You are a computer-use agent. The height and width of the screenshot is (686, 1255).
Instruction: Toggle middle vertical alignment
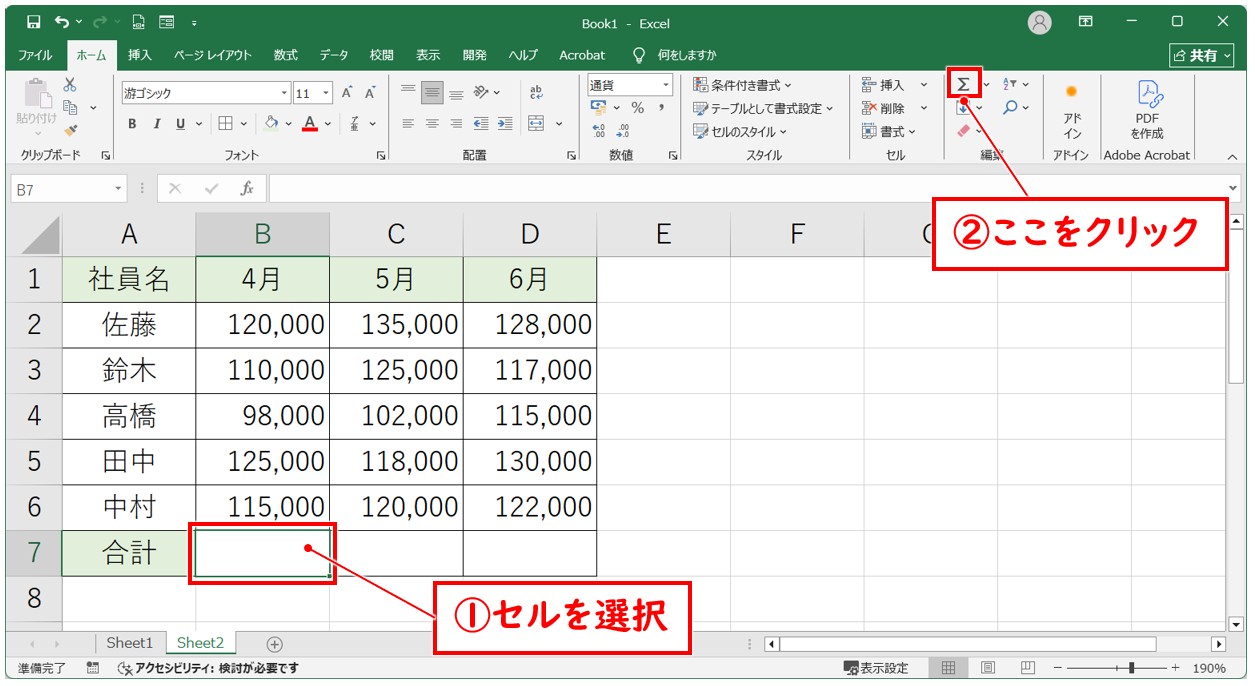432,93
